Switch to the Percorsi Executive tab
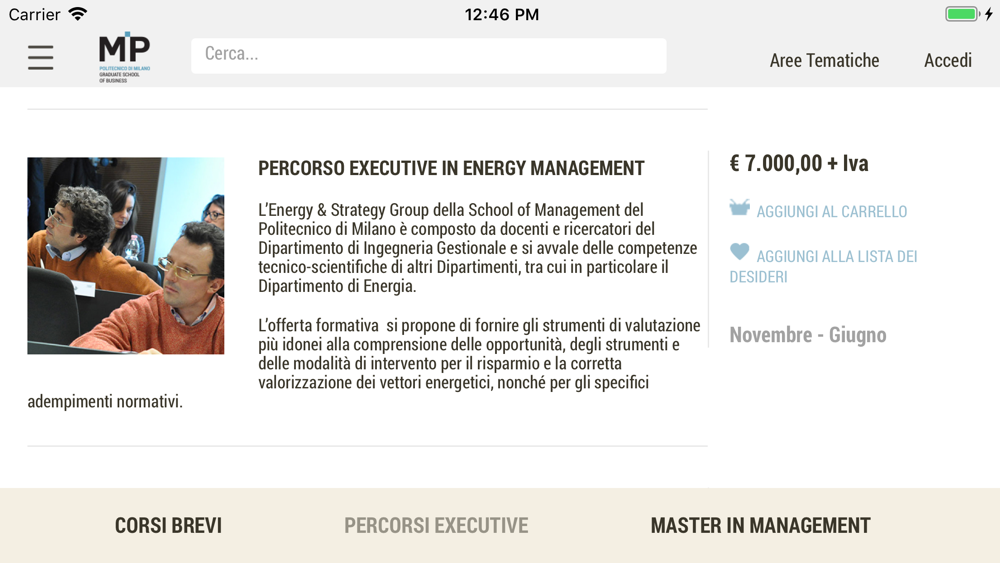1000x563 pixels. 436,525
